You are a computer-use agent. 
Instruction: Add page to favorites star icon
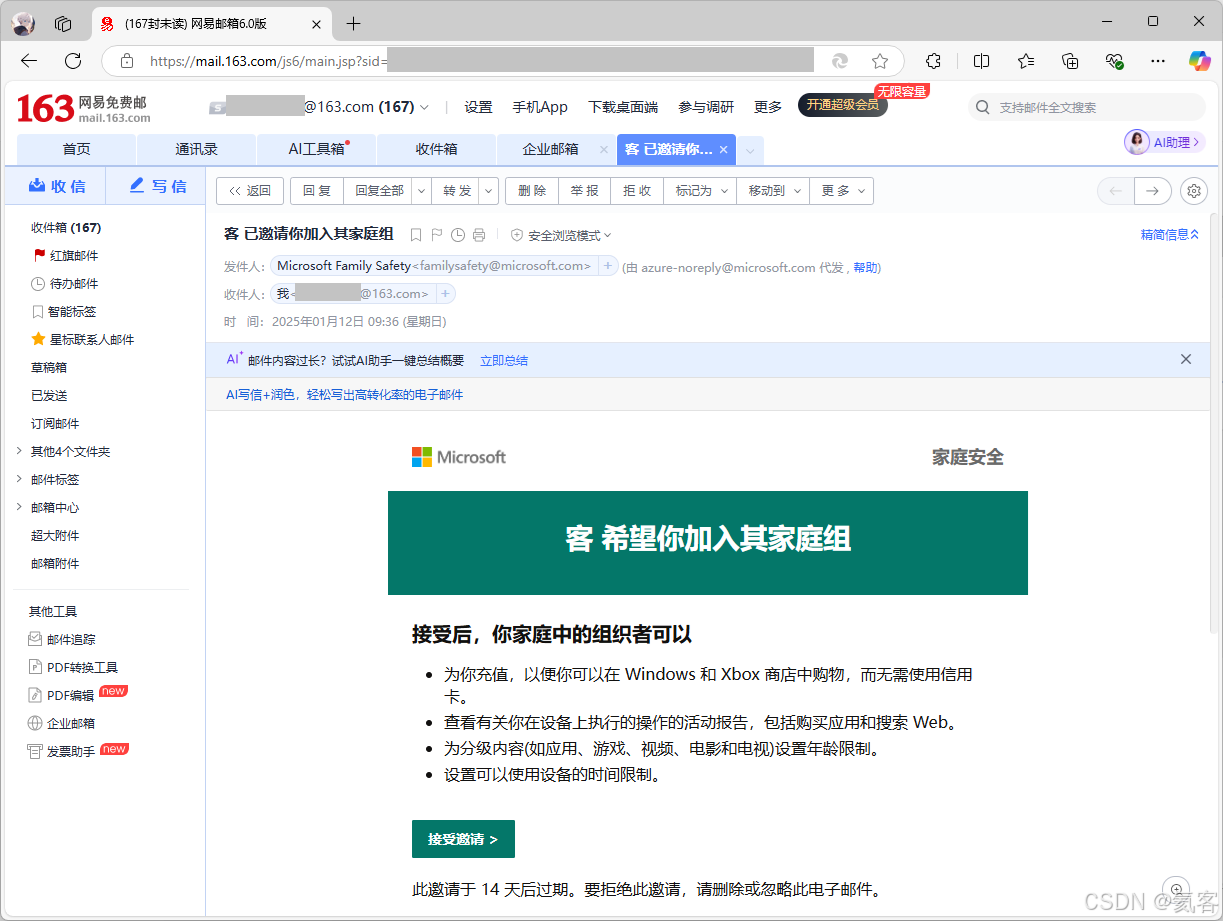(x=880, y=61)
